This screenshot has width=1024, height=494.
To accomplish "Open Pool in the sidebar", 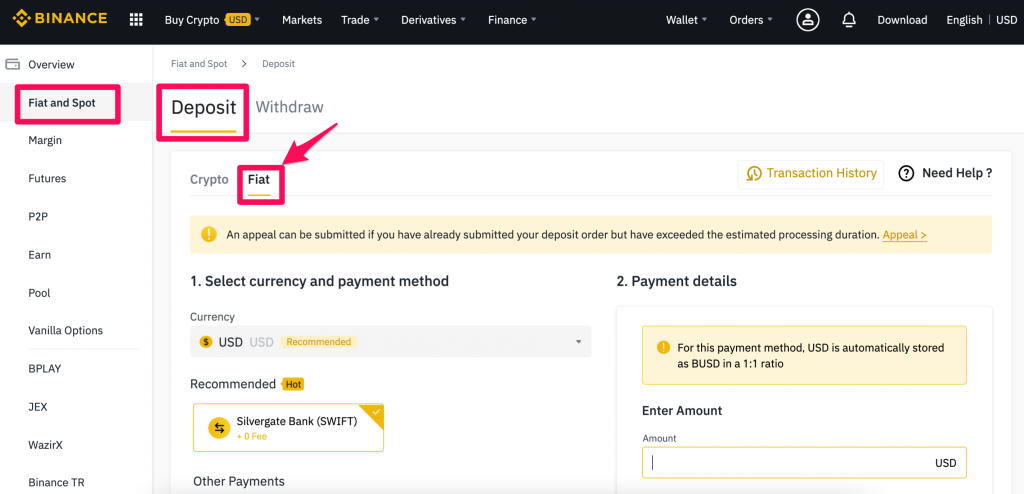I will (x=39, y=293).
